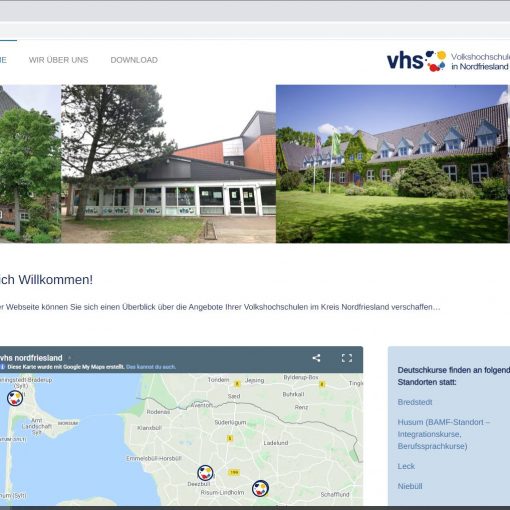This screenshot has height=510, width=510.
Task: Click the vhs building photo with pine tree
Action: click(168, 164)
